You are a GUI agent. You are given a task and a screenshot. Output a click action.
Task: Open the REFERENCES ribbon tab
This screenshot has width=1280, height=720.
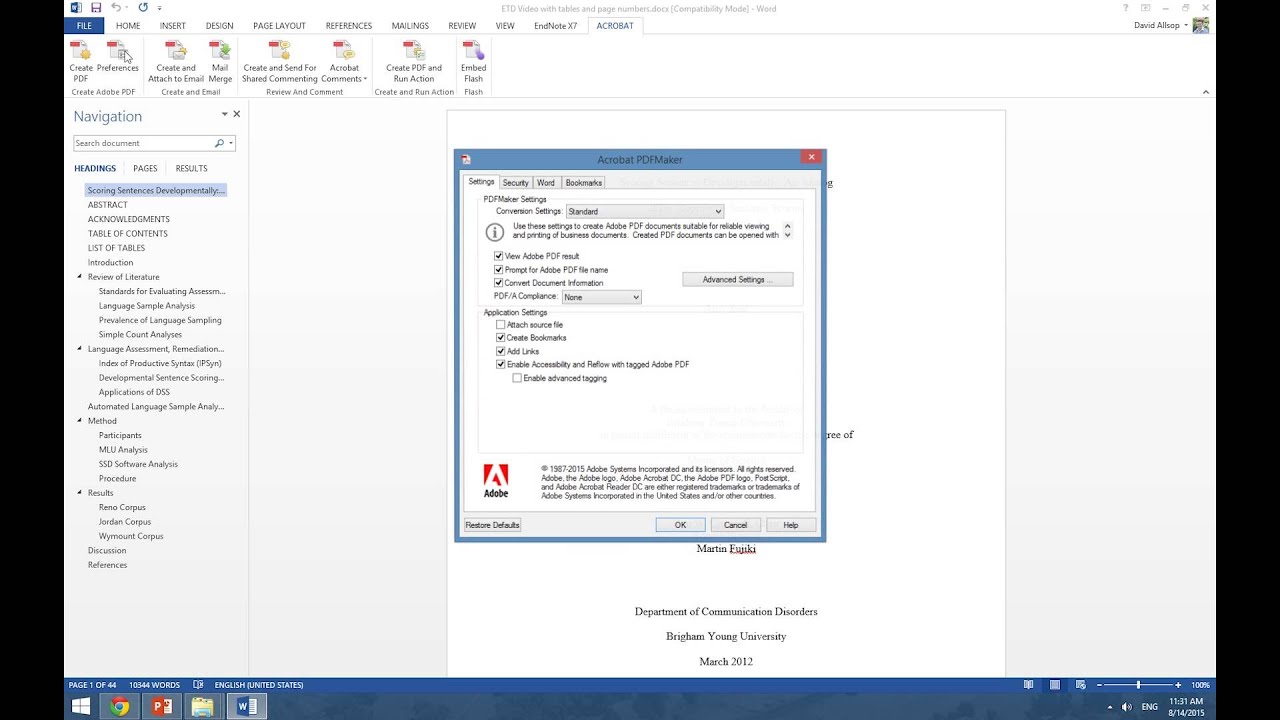349,26
